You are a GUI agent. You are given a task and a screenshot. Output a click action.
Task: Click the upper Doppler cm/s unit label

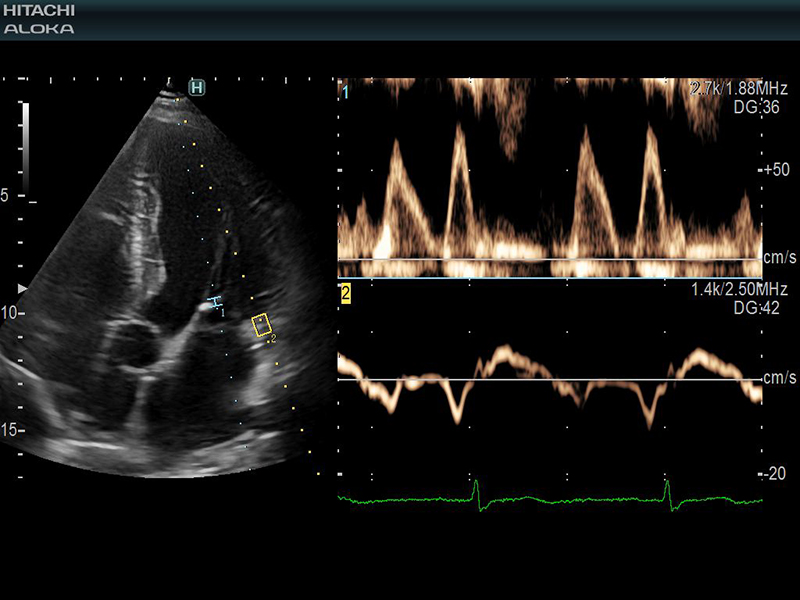[779, 258]
